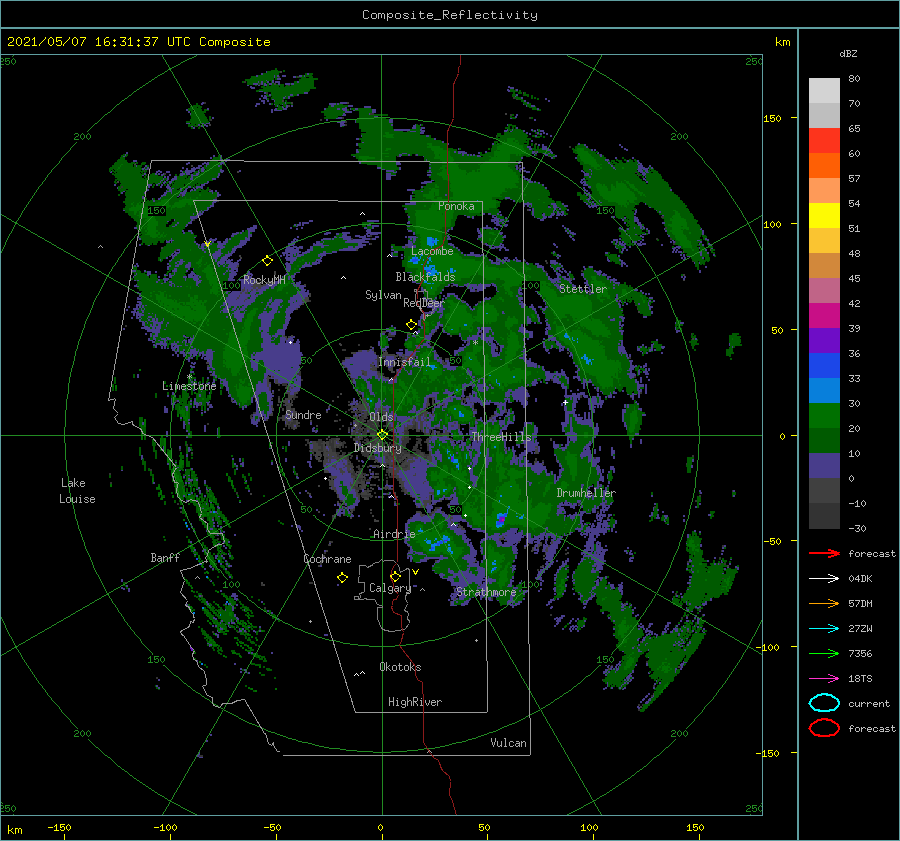Click the cyan current ellipse icon

(824, 703)
